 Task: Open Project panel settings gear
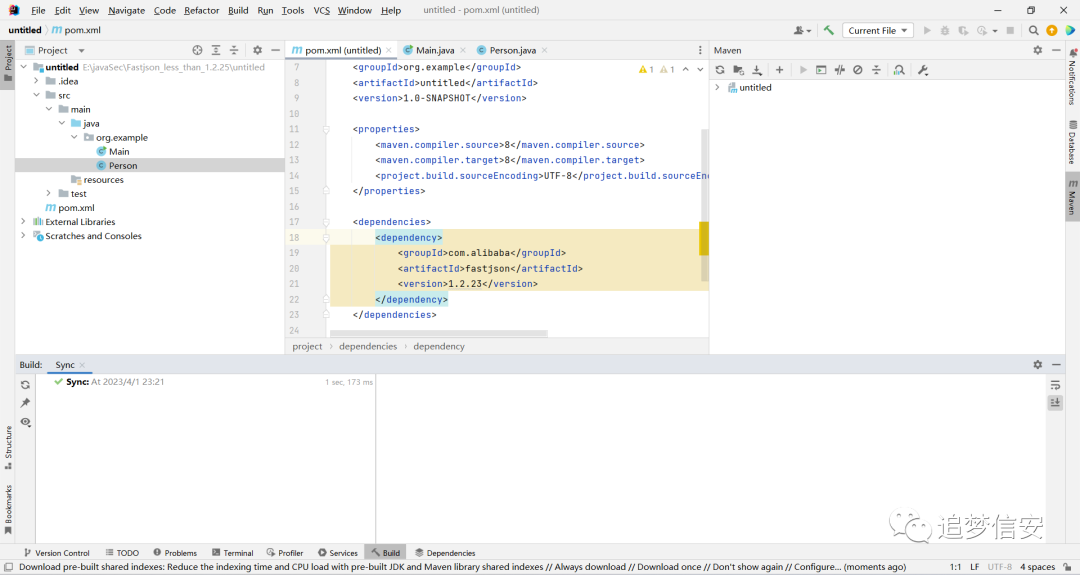[258, 50]
